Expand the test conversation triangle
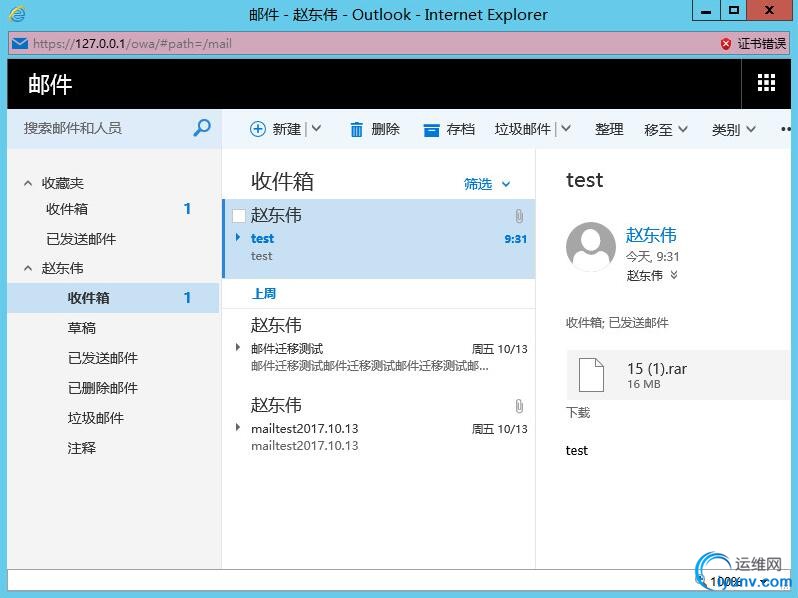This screenshot has height=598, width=798. point(238,237)
